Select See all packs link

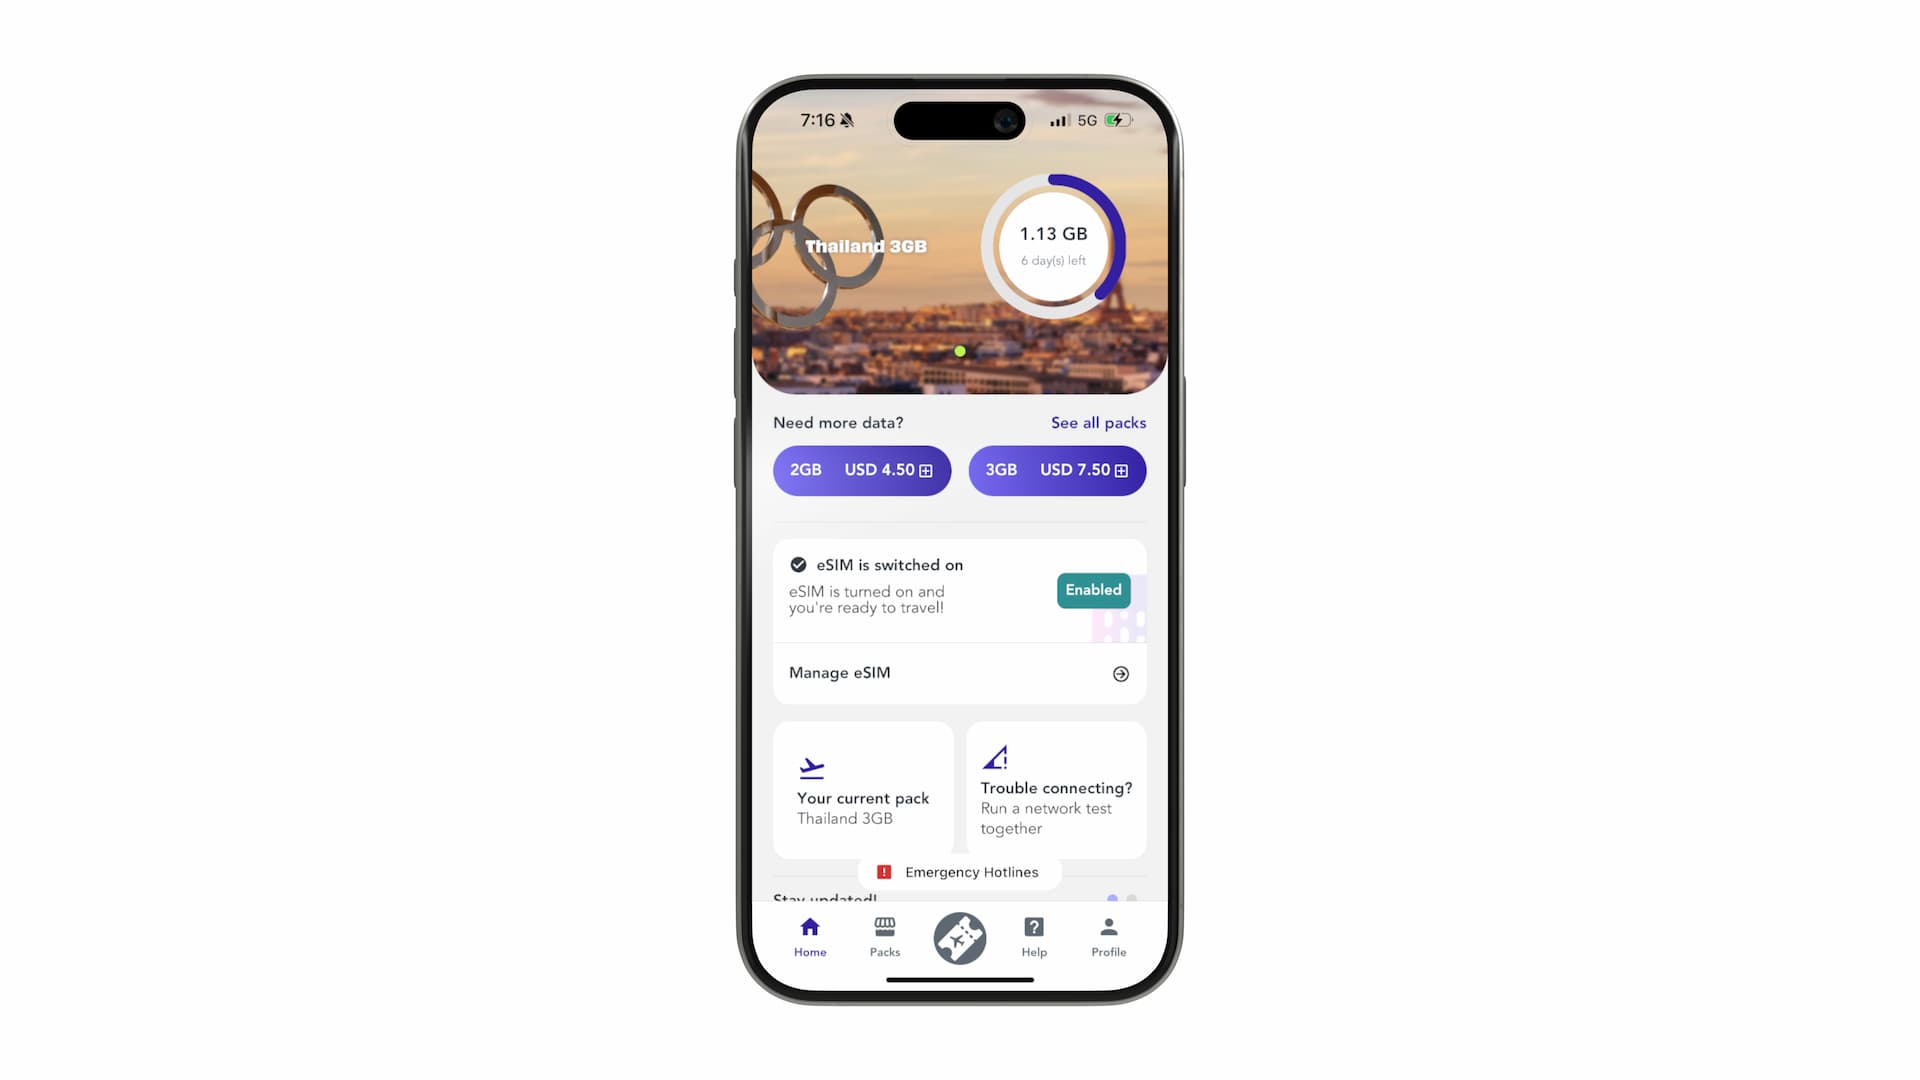(1098, 422)
